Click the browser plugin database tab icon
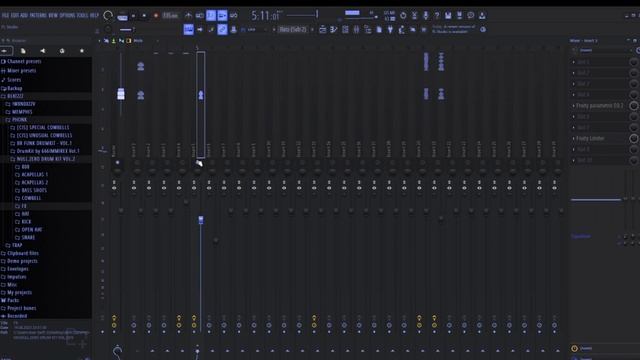Viewport: 640px width, 360px height. pyautogui.click(x=62, y=51)
